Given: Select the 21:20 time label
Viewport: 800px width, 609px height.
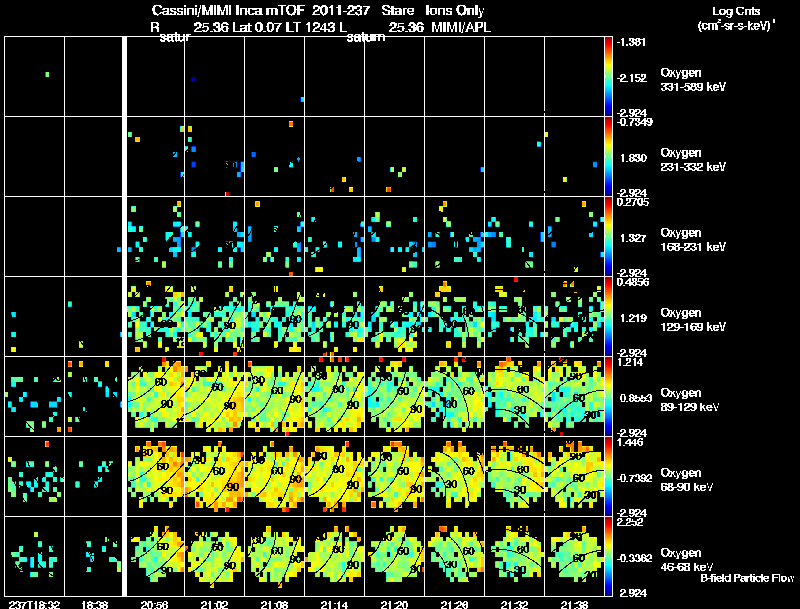Looking at the screenshot, I should click(x=394, y=604).
